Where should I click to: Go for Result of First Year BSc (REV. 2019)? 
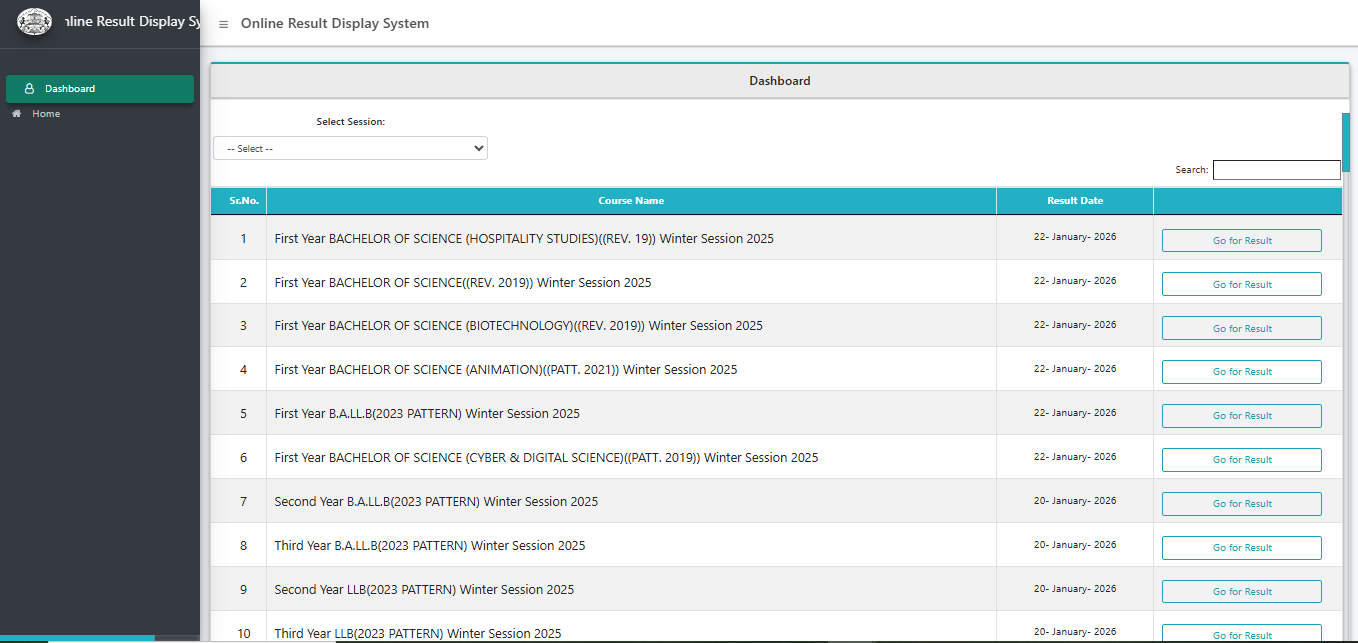(x=1241, y=284)
